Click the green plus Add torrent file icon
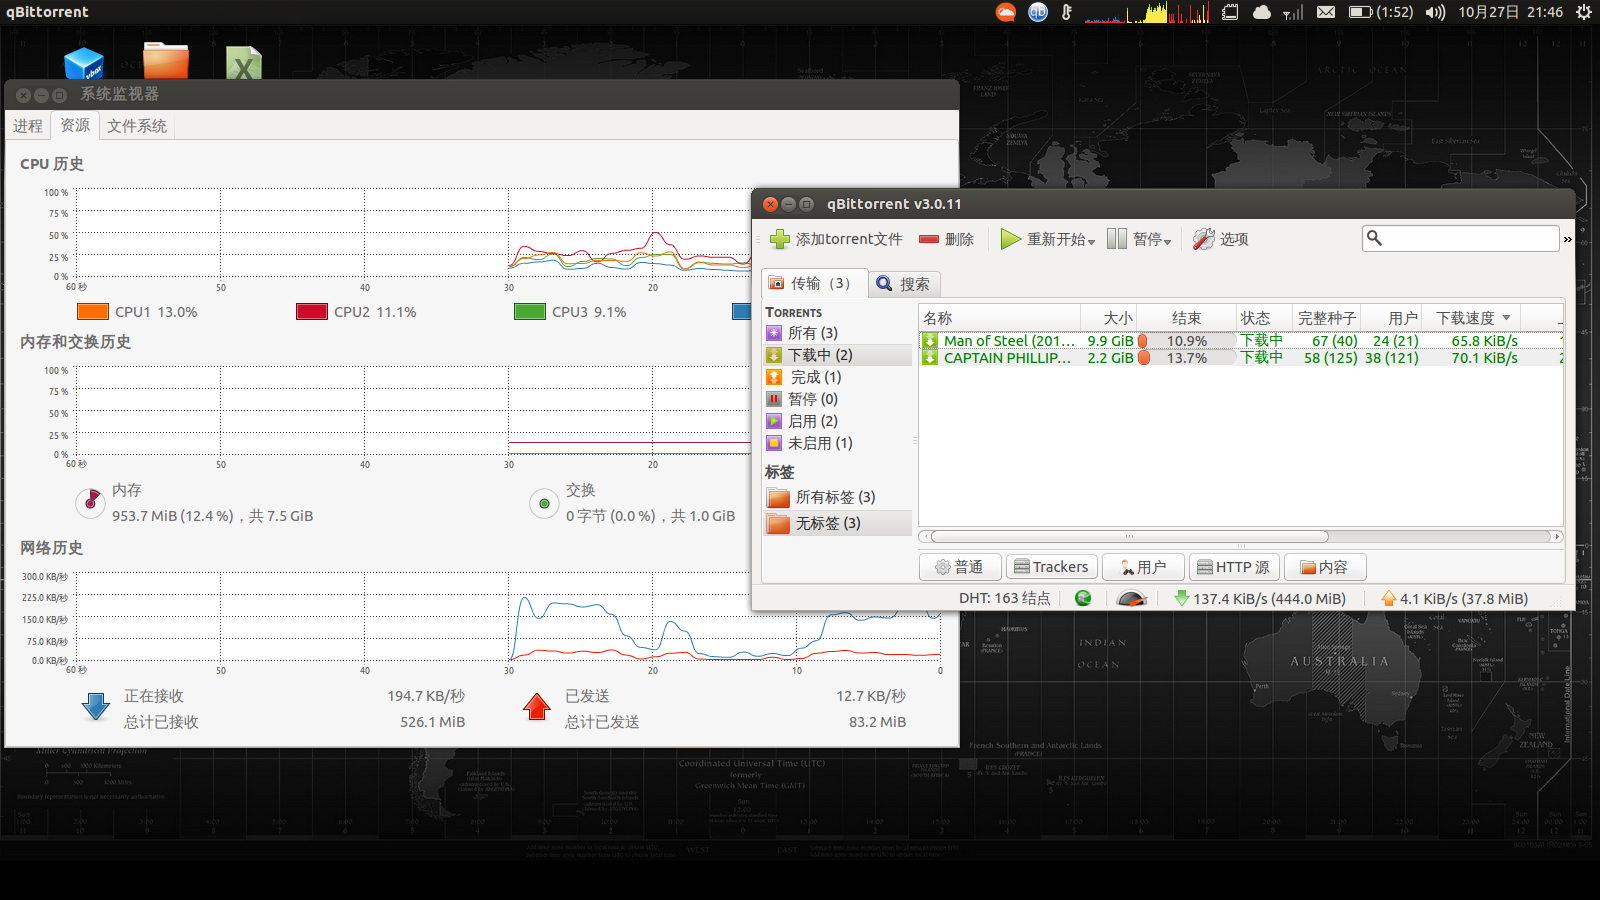This screenshot has height=900, width=1600. (780, 240)
